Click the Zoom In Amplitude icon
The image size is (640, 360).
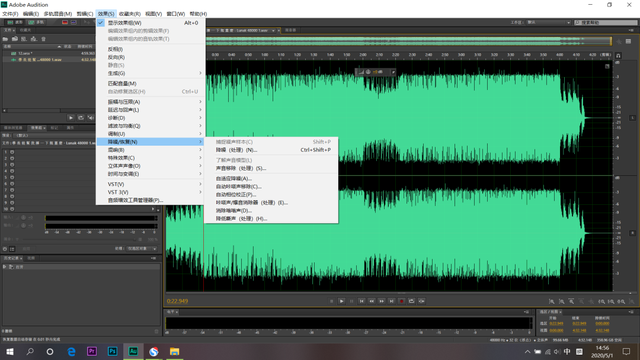coord(551,302)
